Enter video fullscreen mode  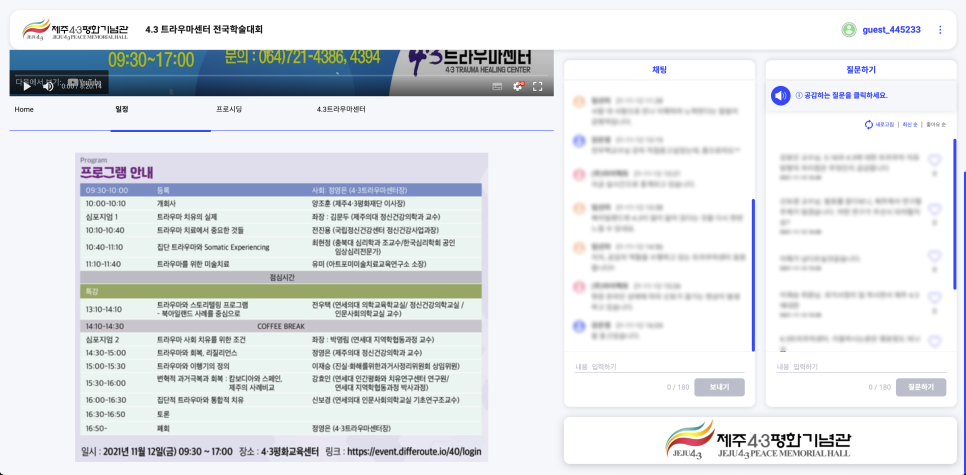537,87
